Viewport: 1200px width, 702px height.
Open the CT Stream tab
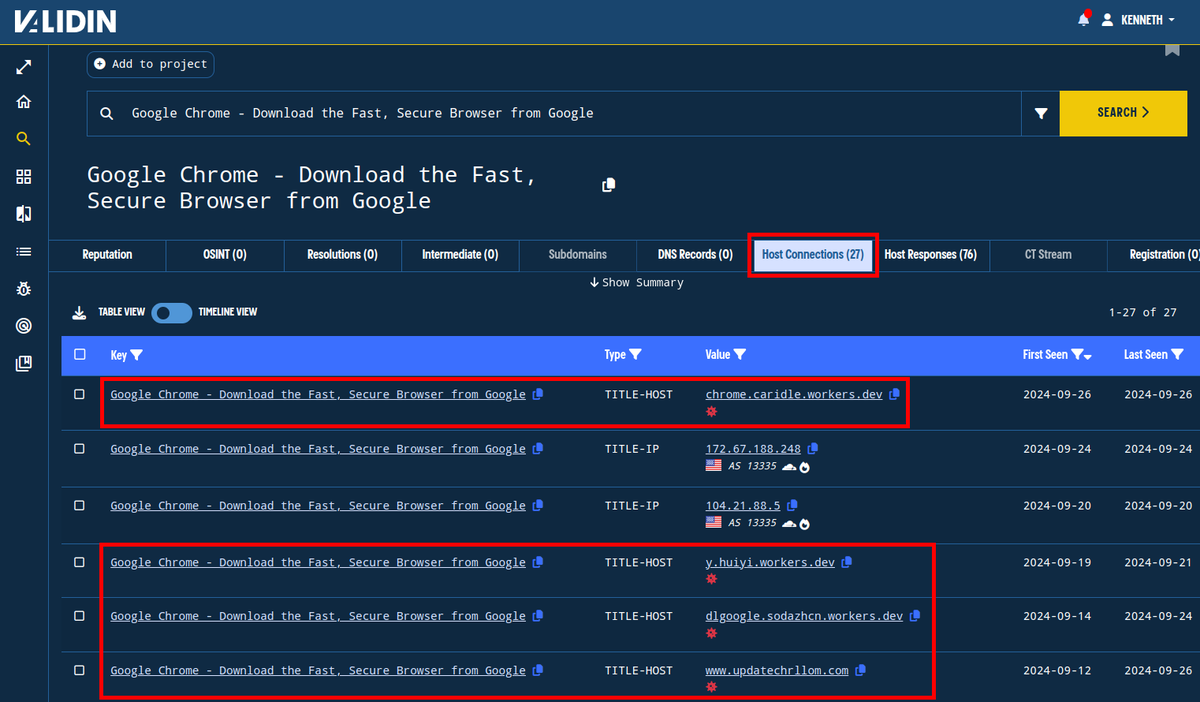1048,255
